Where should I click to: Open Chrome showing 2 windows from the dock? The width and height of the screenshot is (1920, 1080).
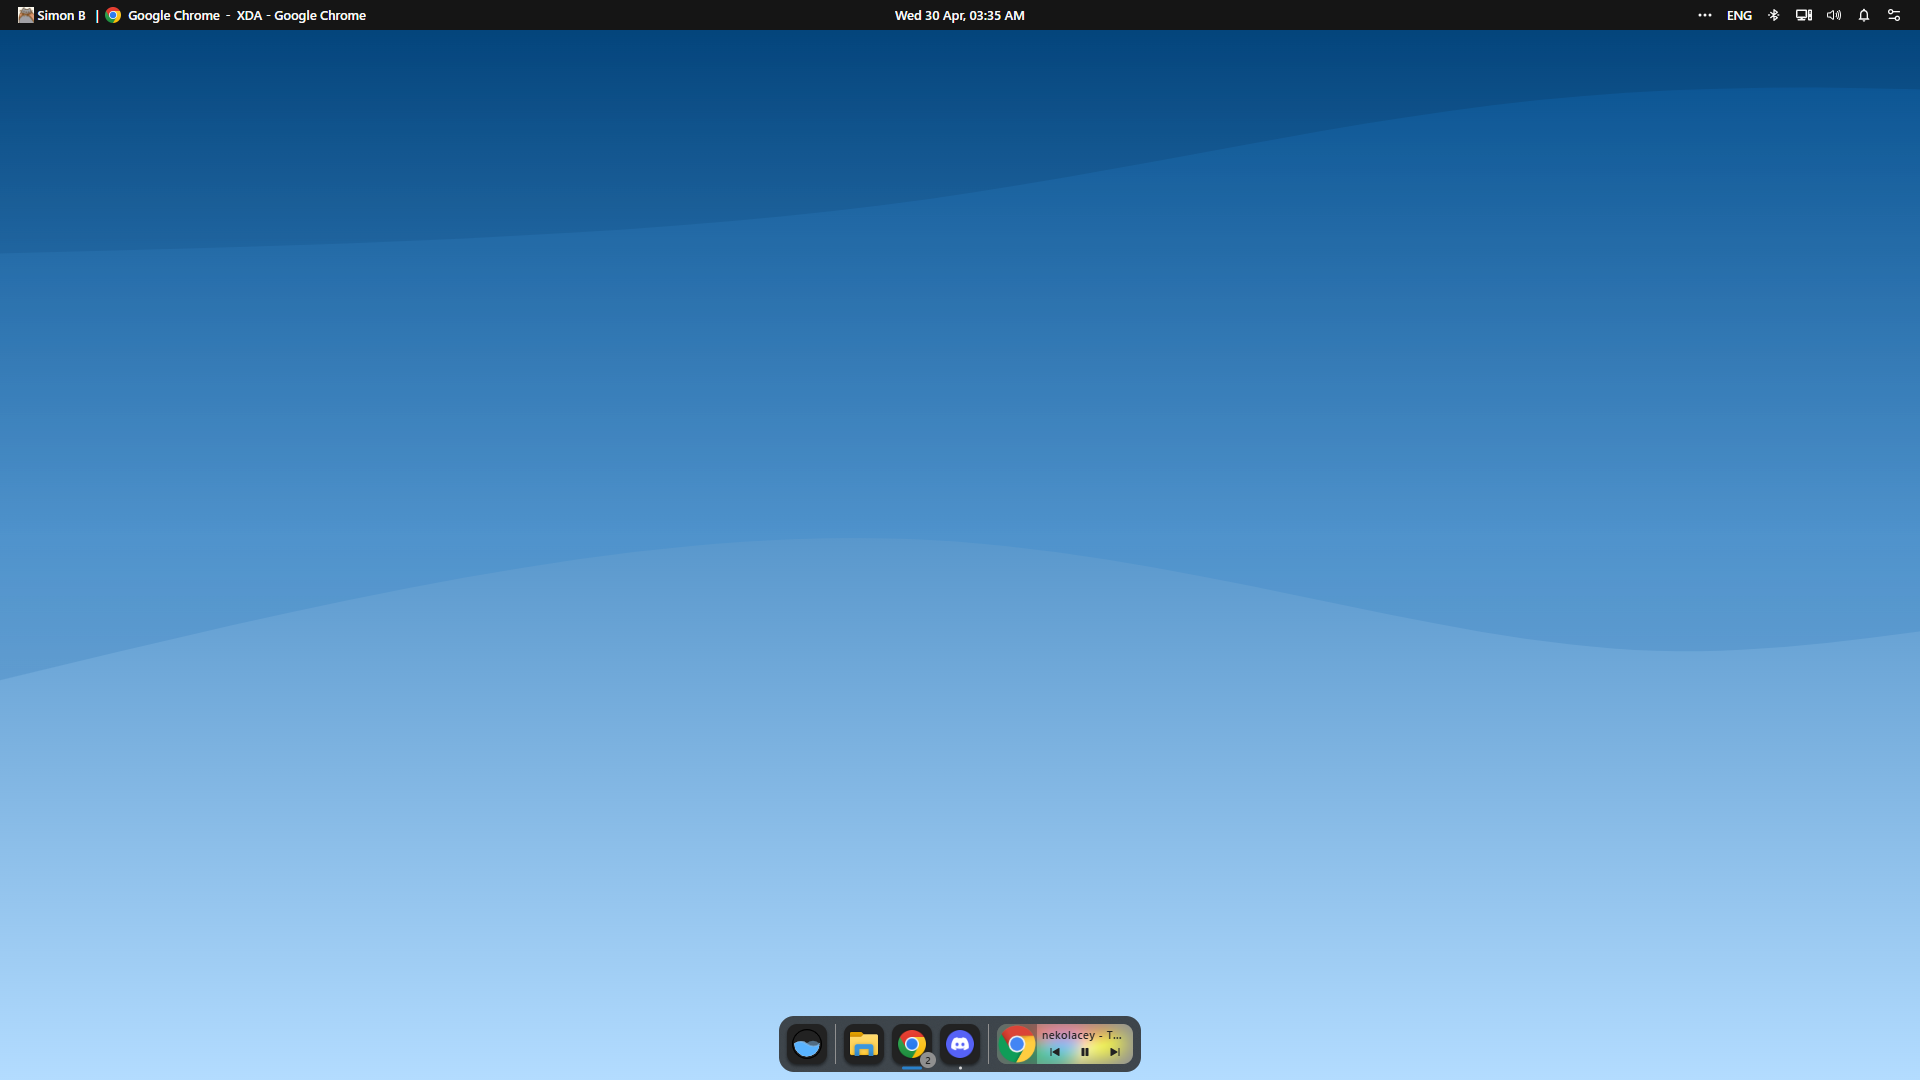click(912, 1044)
